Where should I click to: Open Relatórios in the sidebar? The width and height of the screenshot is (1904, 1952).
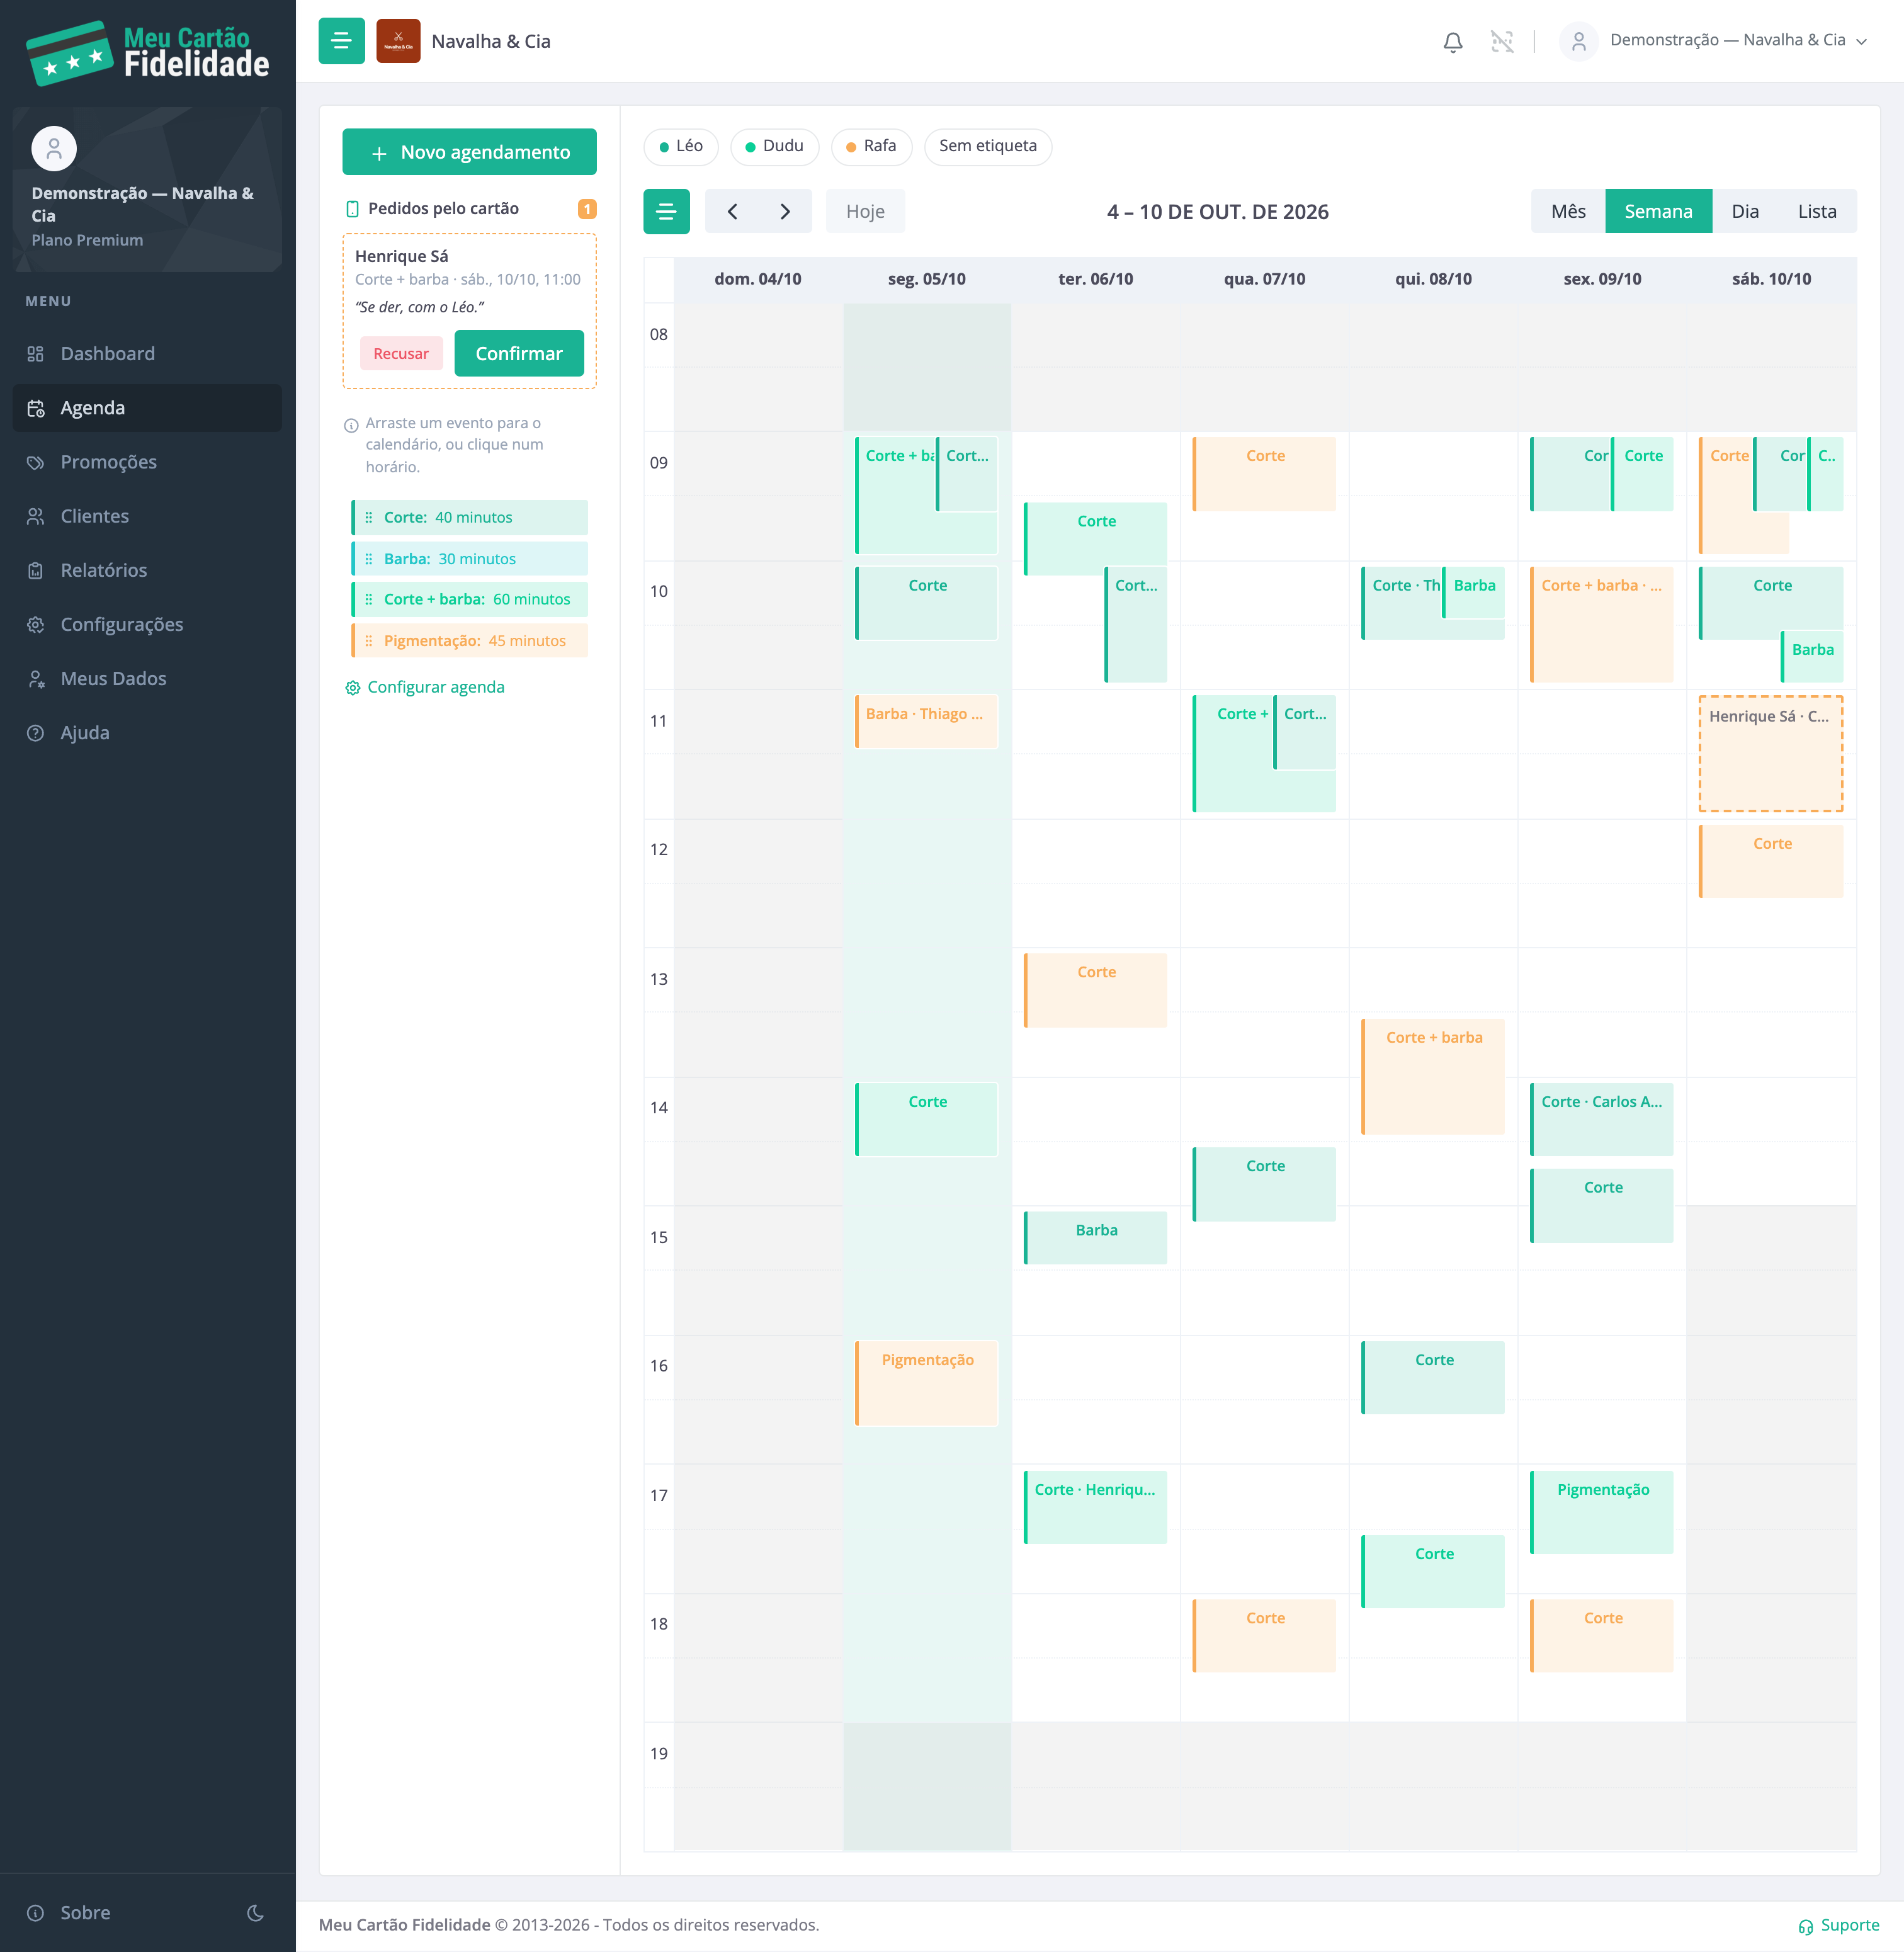coord(147,570)
